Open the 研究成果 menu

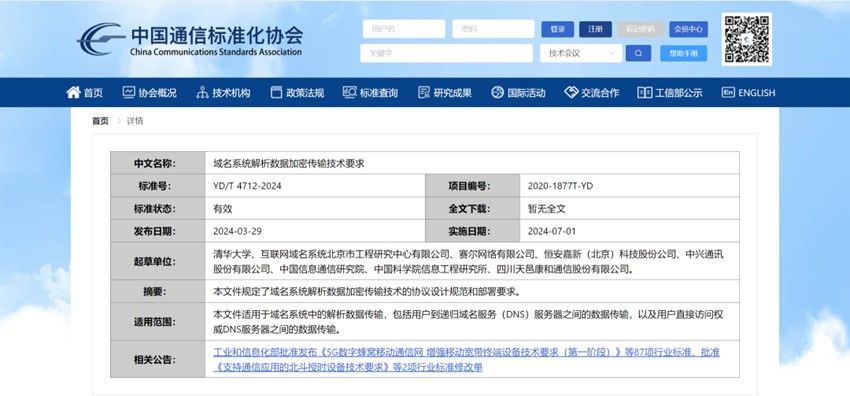445,93
